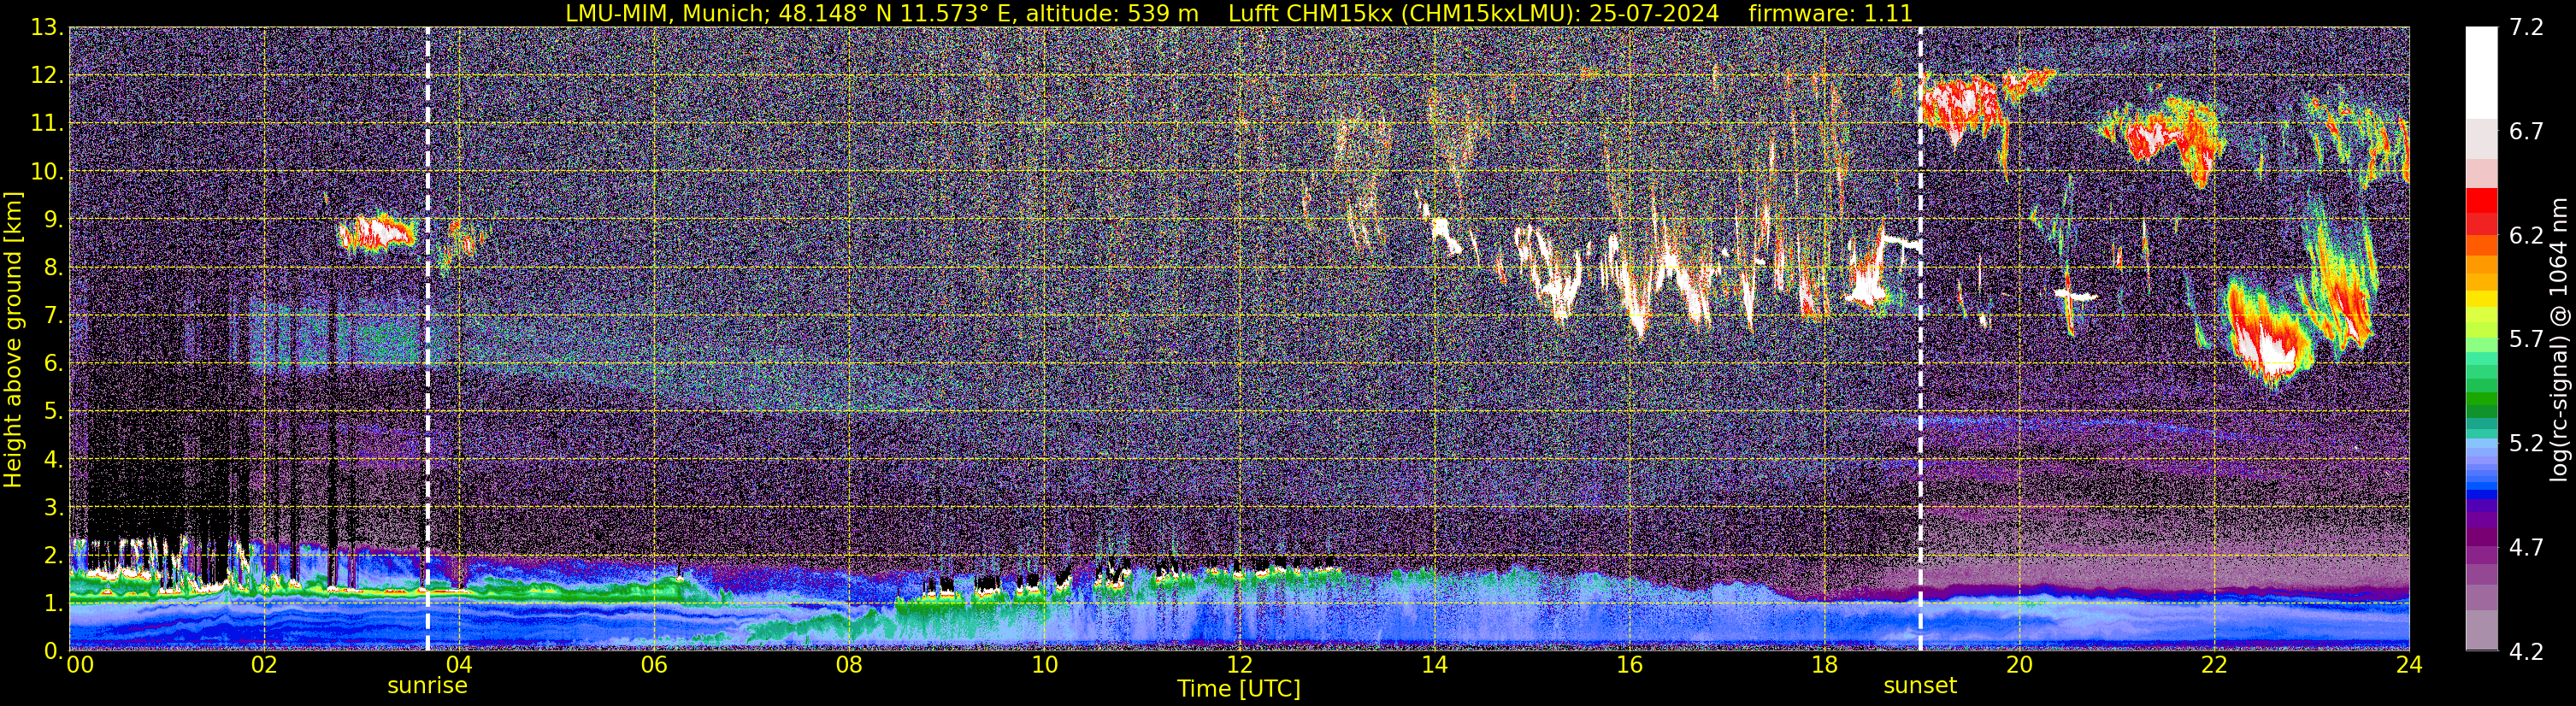Click the 'Time [UTC]' axis label
The height and width of the screenshot is (706, 2576).
(1239, 688)
